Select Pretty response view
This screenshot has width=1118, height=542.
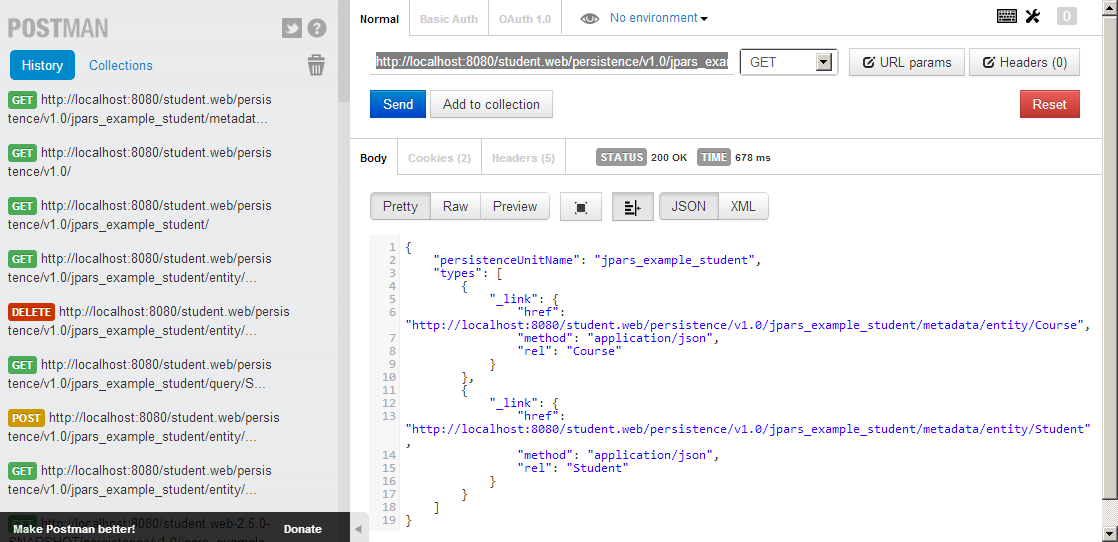tap(400, 206)
